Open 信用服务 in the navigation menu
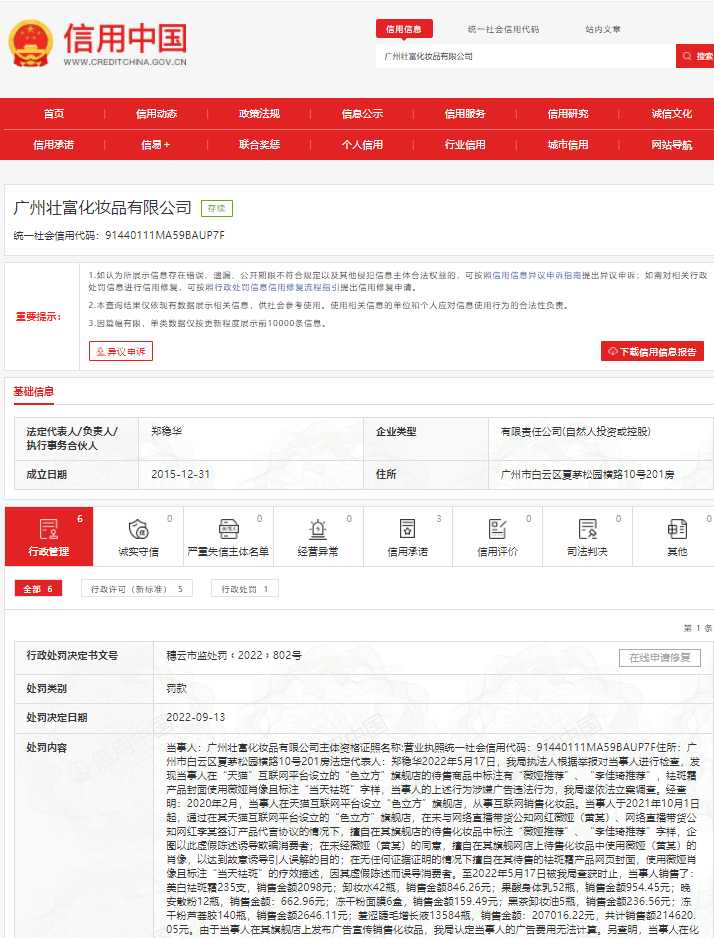714x938 pixels. 464,114
